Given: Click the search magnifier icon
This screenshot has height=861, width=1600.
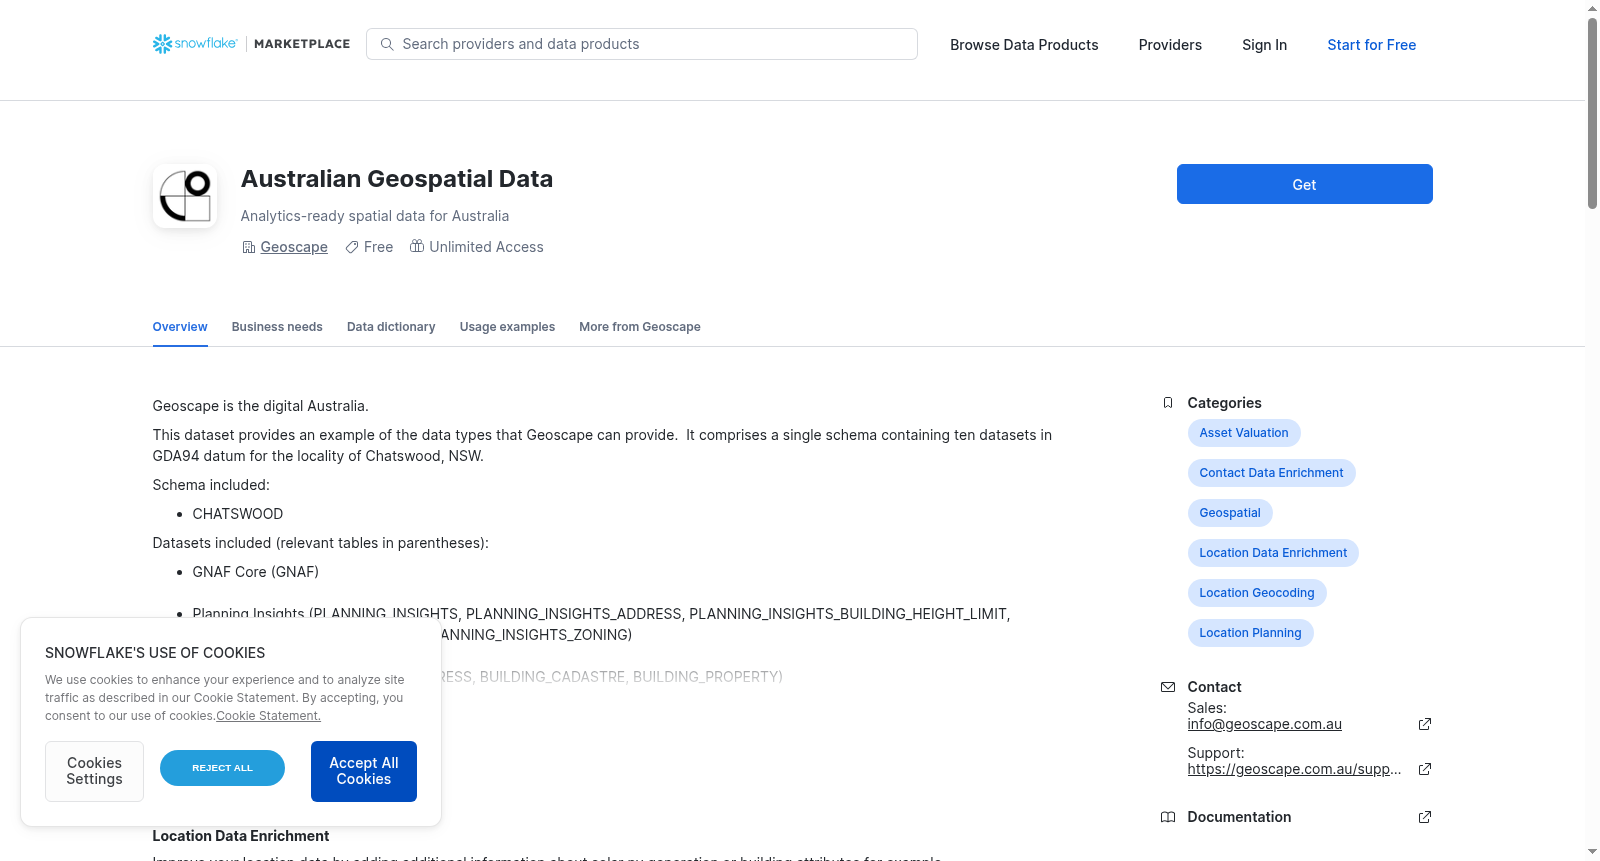Looking at the screenshot, I should pyautogui.click(x=387, y=44).
